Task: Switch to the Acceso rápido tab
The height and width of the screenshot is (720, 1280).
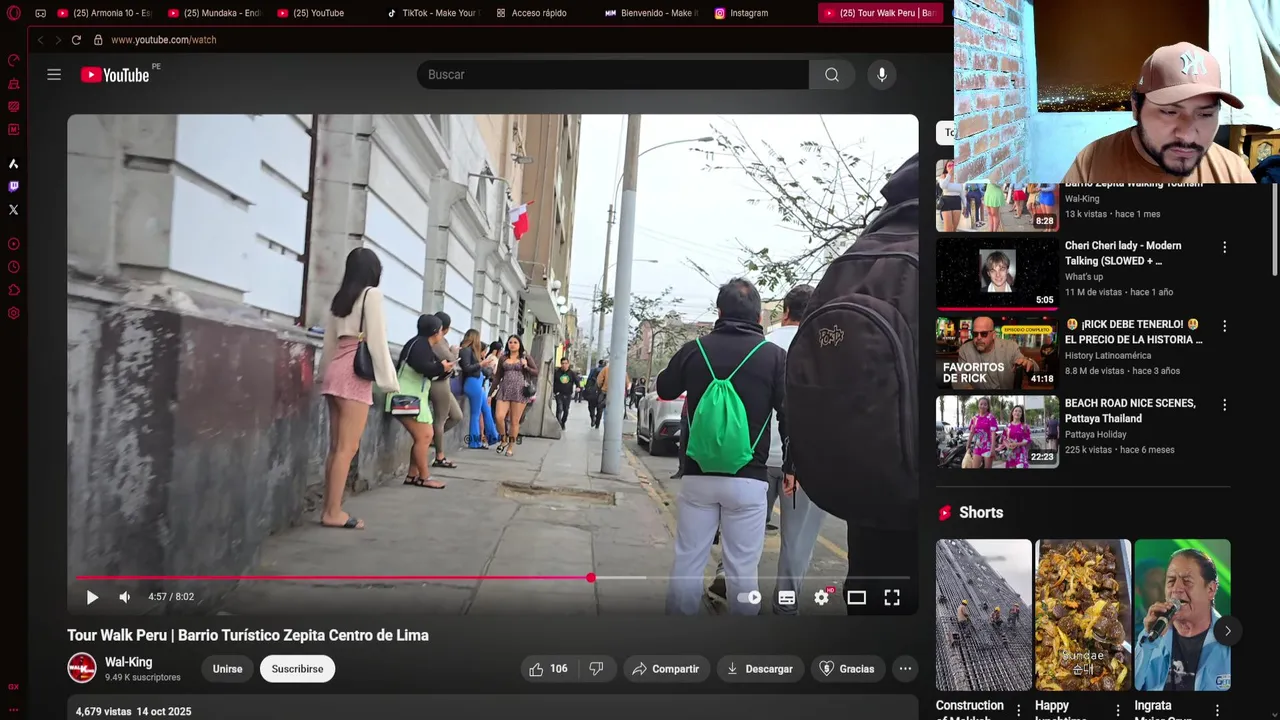Action: point(542,13)
